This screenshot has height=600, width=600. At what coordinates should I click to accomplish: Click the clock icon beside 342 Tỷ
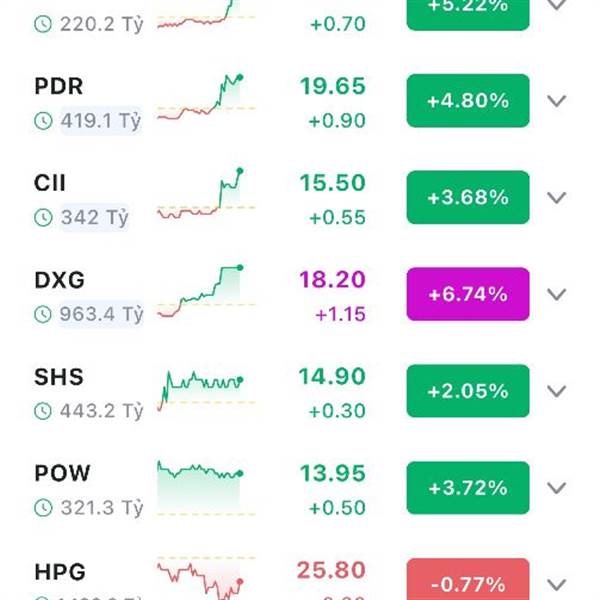[43, 218]
